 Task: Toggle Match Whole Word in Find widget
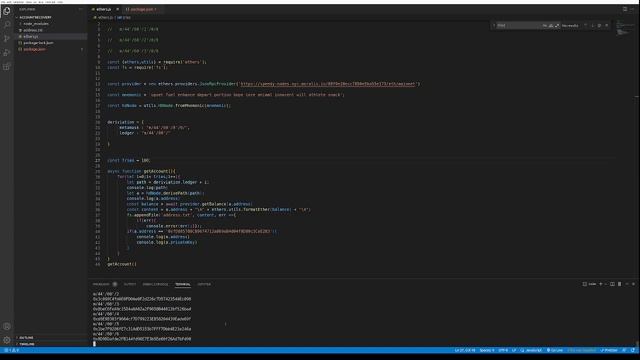551,25
